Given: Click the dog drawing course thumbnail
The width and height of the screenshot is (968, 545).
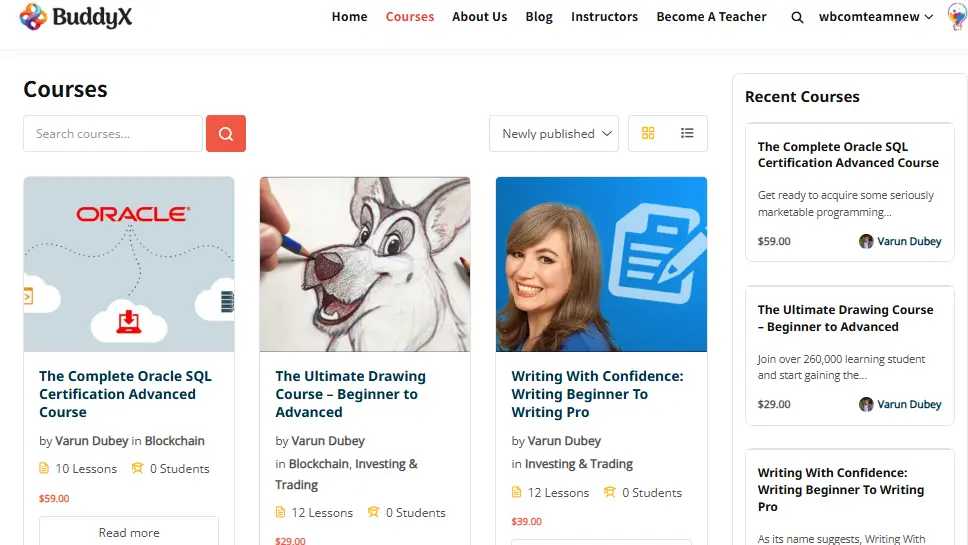Looking at the screenshot, I should coord(365,264).
